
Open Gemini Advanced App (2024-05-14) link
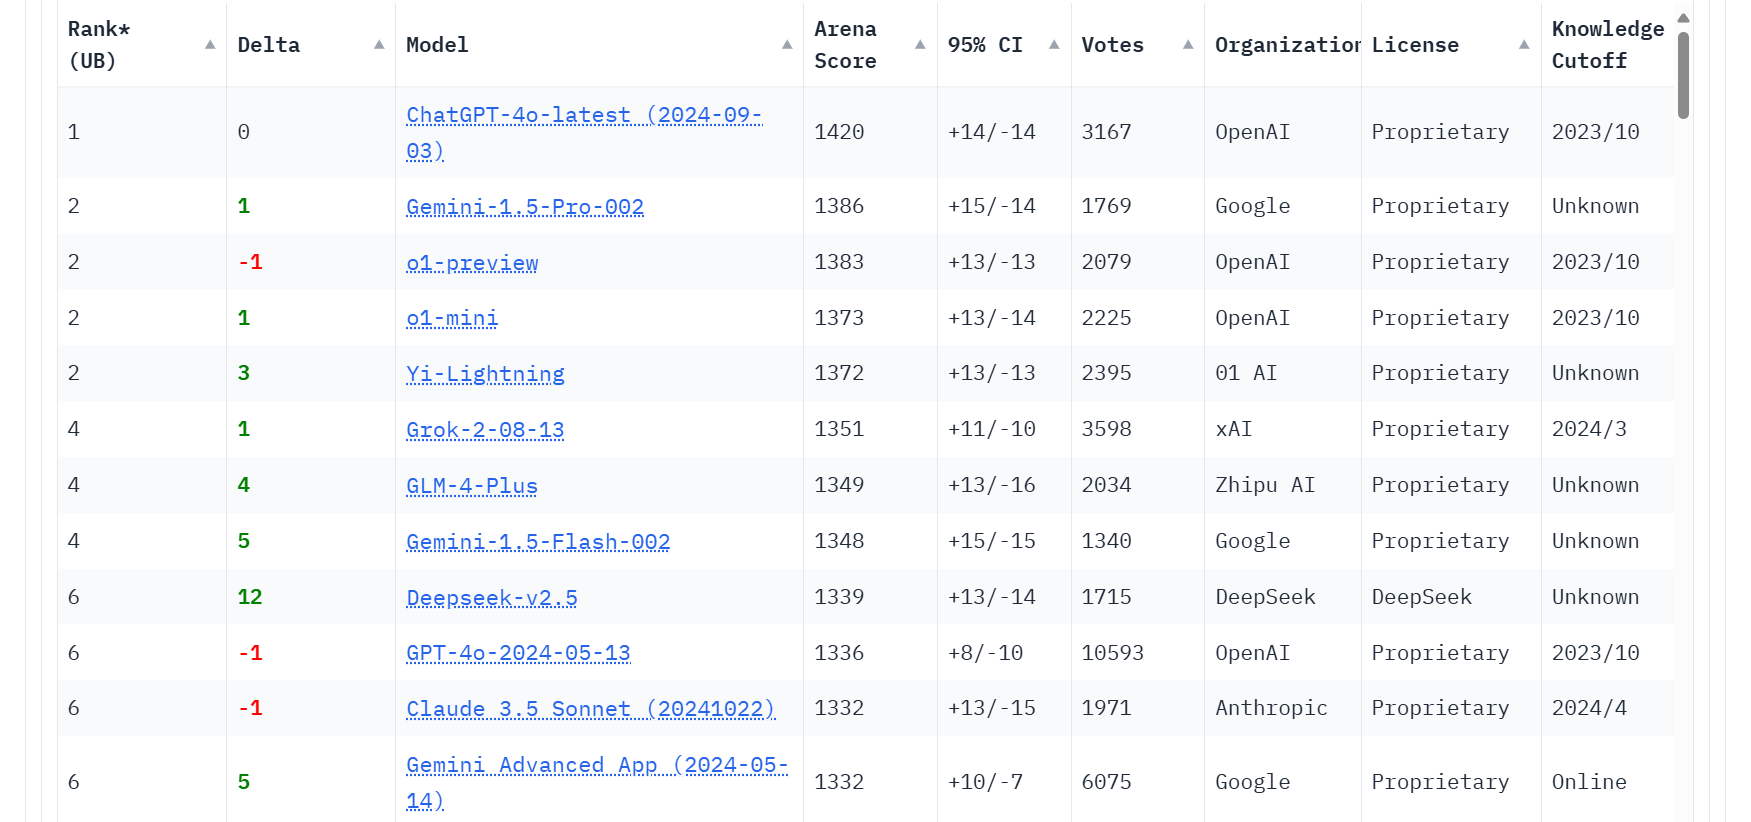coord(597,783)
